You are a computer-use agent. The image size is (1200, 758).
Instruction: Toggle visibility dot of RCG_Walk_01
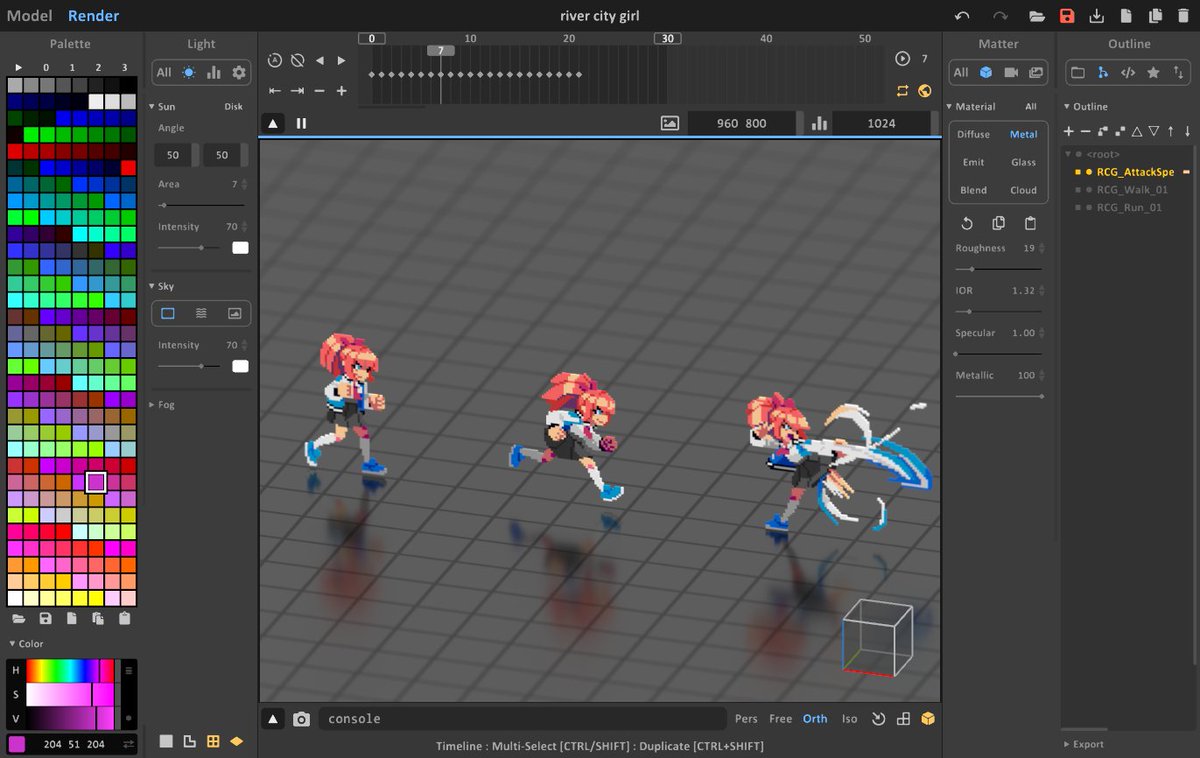pyautogui.click(x=1090, y=189)
